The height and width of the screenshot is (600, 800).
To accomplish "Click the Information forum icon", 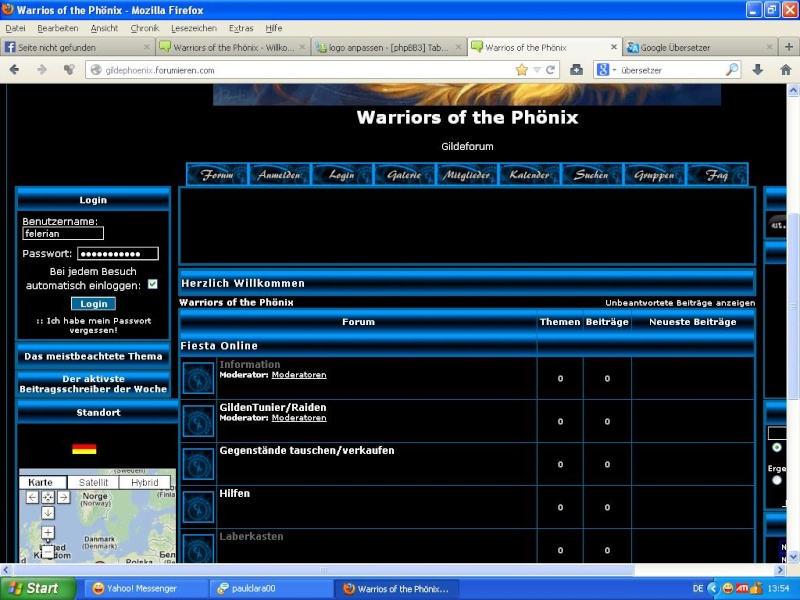I will click(198, 378).
